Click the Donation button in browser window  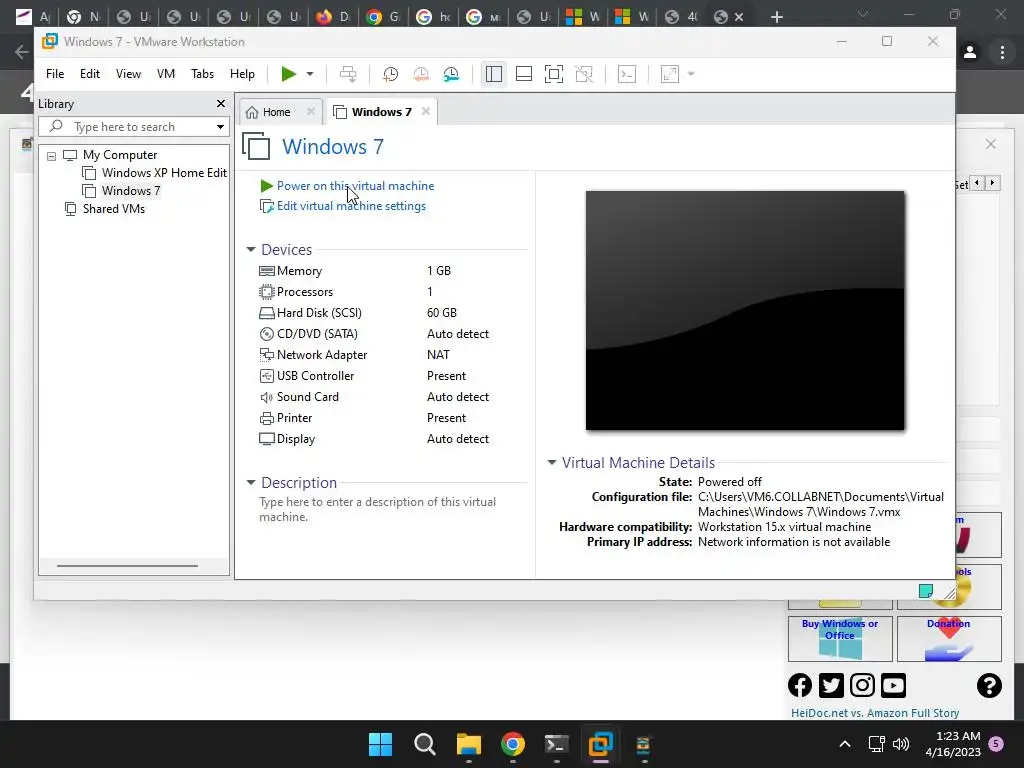pos(949,639)
